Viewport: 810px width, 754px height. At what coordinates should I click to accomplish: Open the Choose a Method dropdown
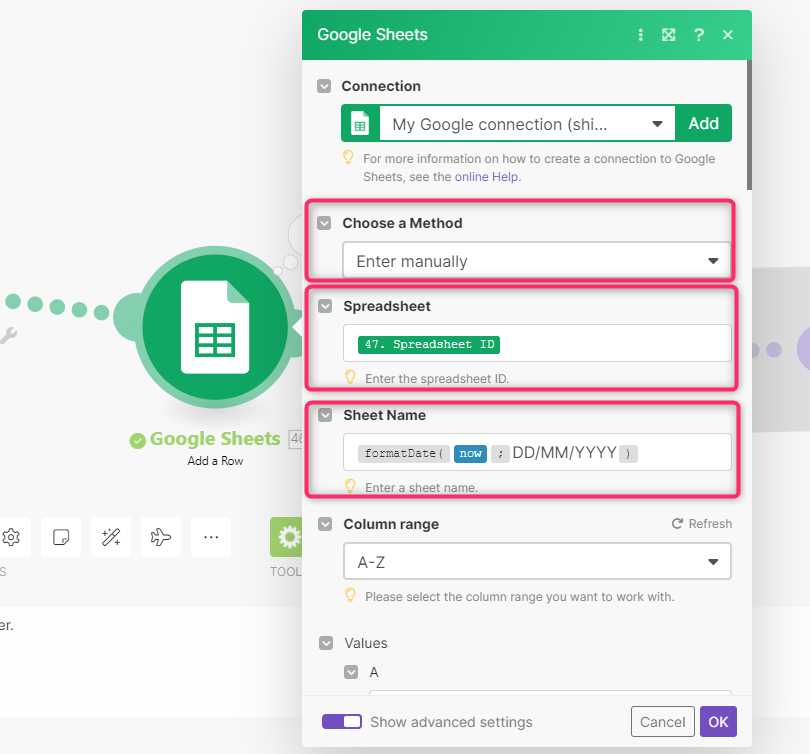(537, 260)
